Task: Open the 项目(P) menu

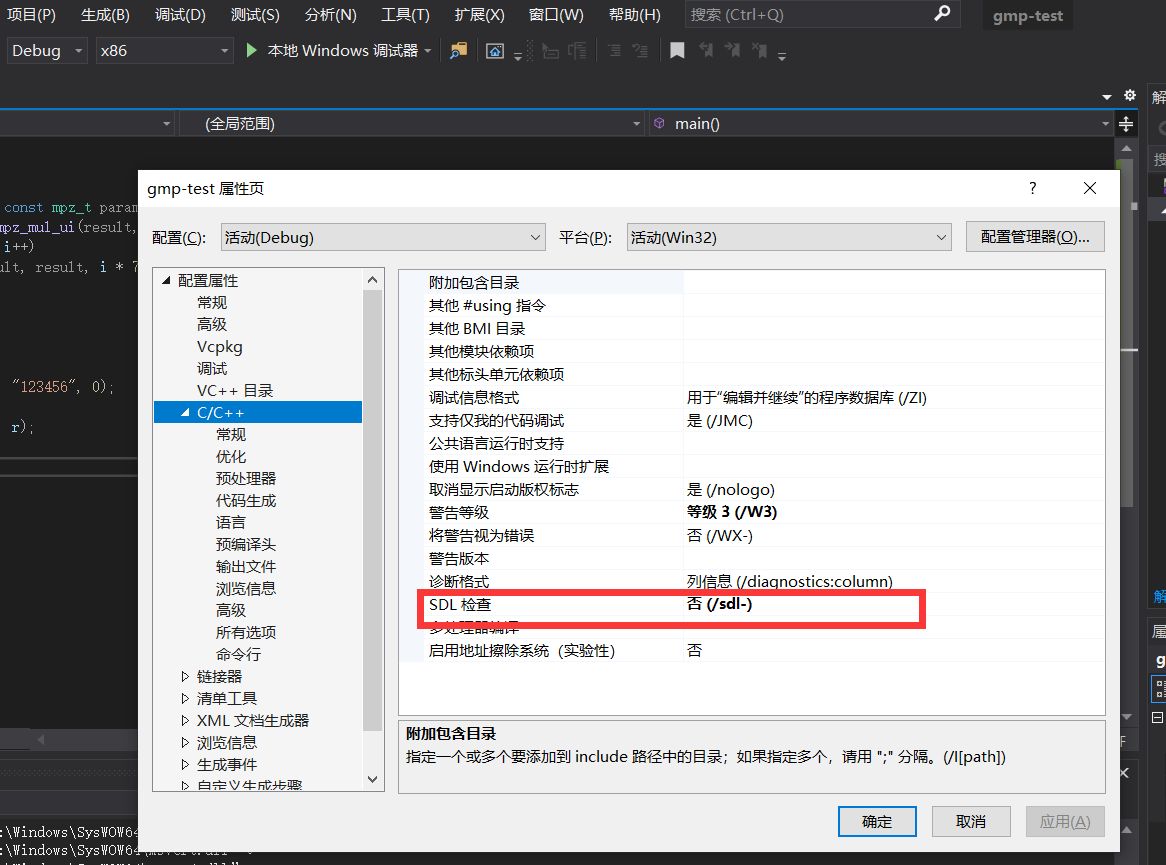Action: tap(31, 15)
